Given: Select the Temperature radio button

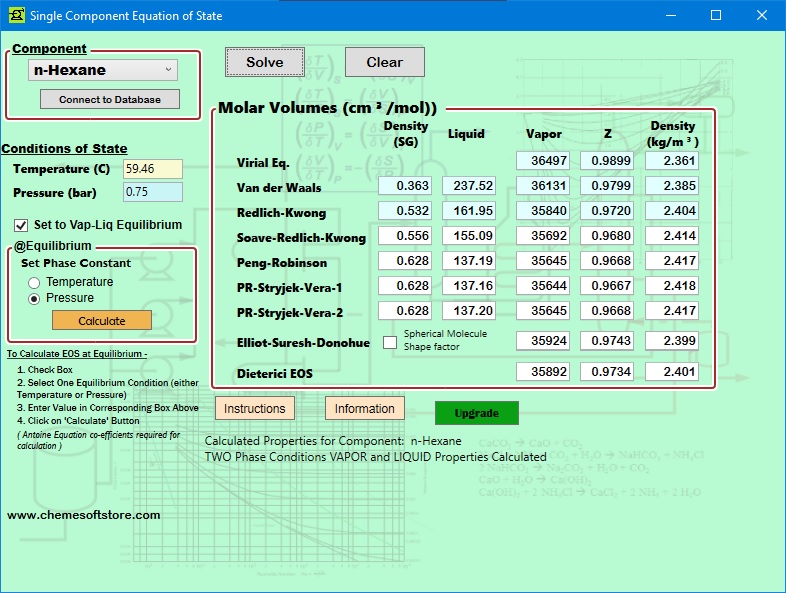Looking at the screenshot, I should click(x=34, y=282).
